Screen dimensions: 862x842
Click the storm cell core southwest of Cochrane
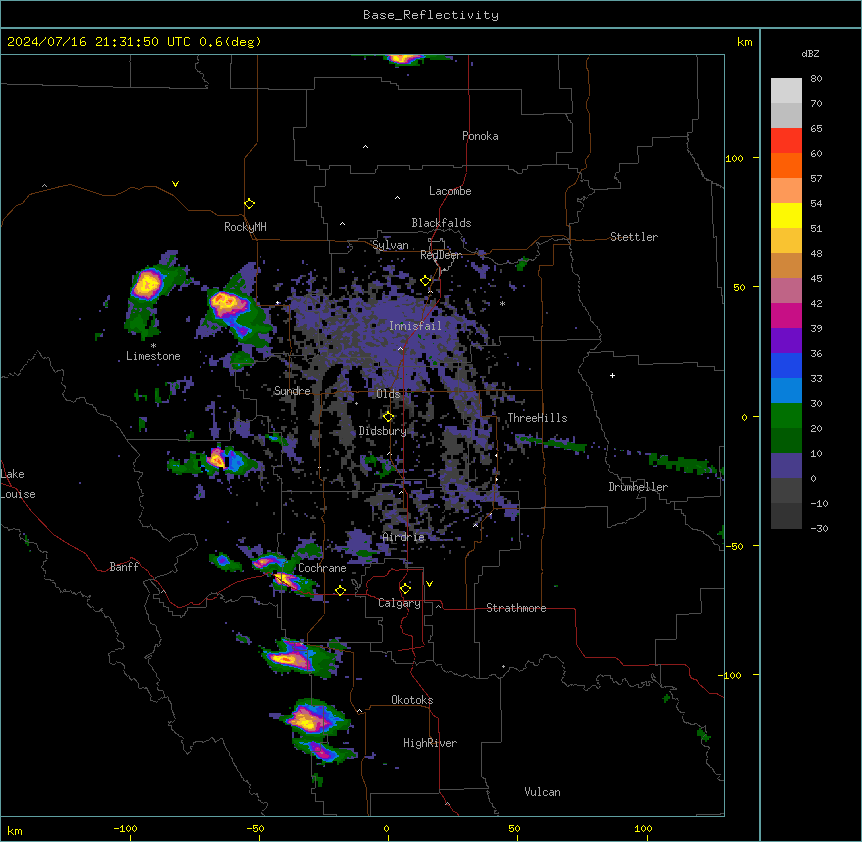[284, 579]
